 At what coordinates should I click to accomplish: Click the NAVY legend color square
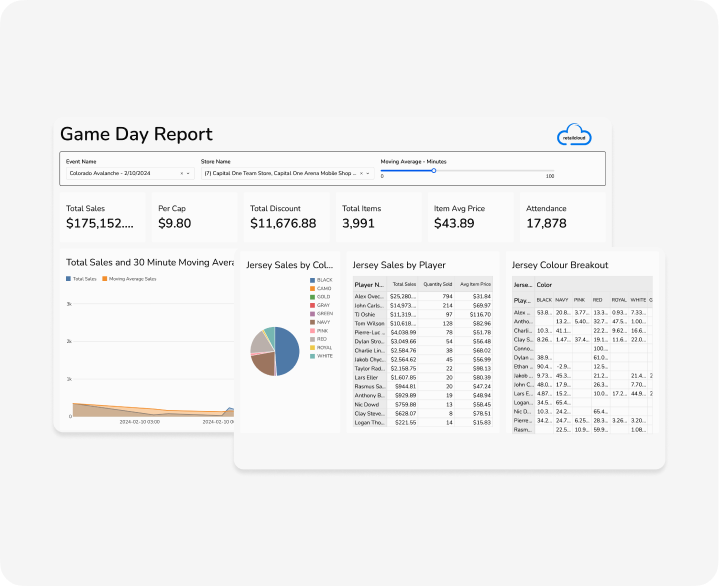[x=312, y=322]
